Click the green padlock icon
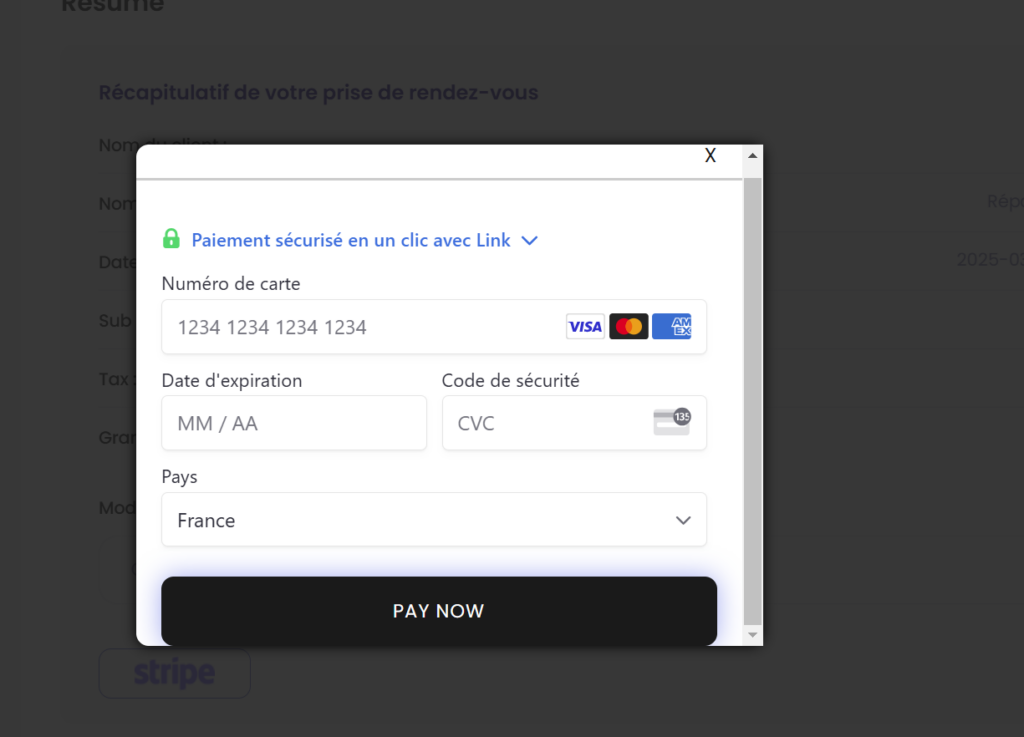Screen dimensions: 1024x737 click(171, 239)
